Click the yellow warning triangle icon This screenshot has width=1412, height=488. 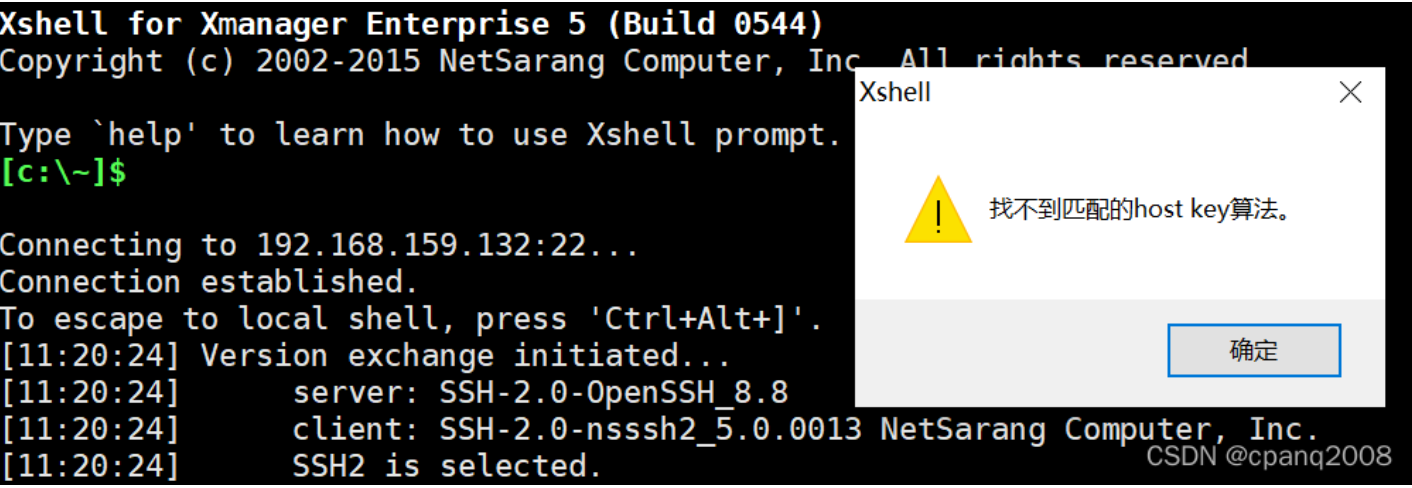pyautogui.click(x=937, y=210)
